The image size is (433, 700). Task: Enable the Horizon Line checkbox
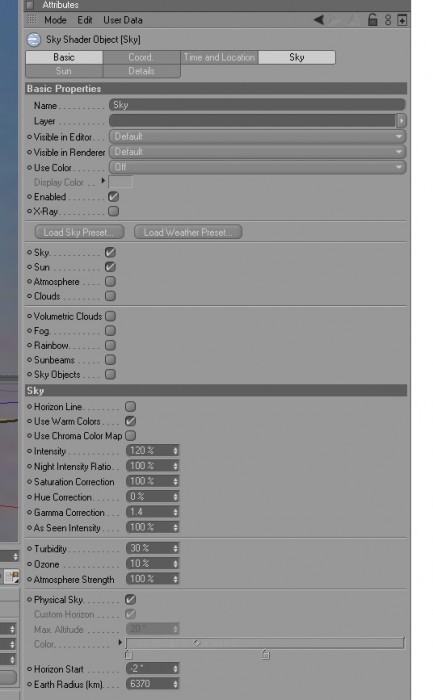(130, 407)
